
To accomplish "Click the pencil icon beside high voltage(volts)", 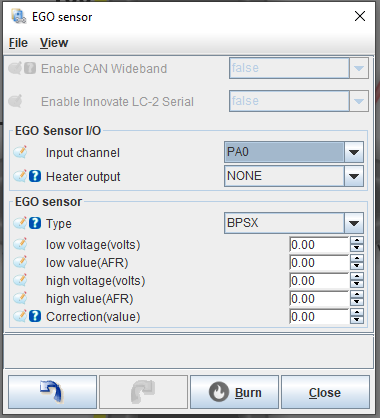I will tap(20, 280).
